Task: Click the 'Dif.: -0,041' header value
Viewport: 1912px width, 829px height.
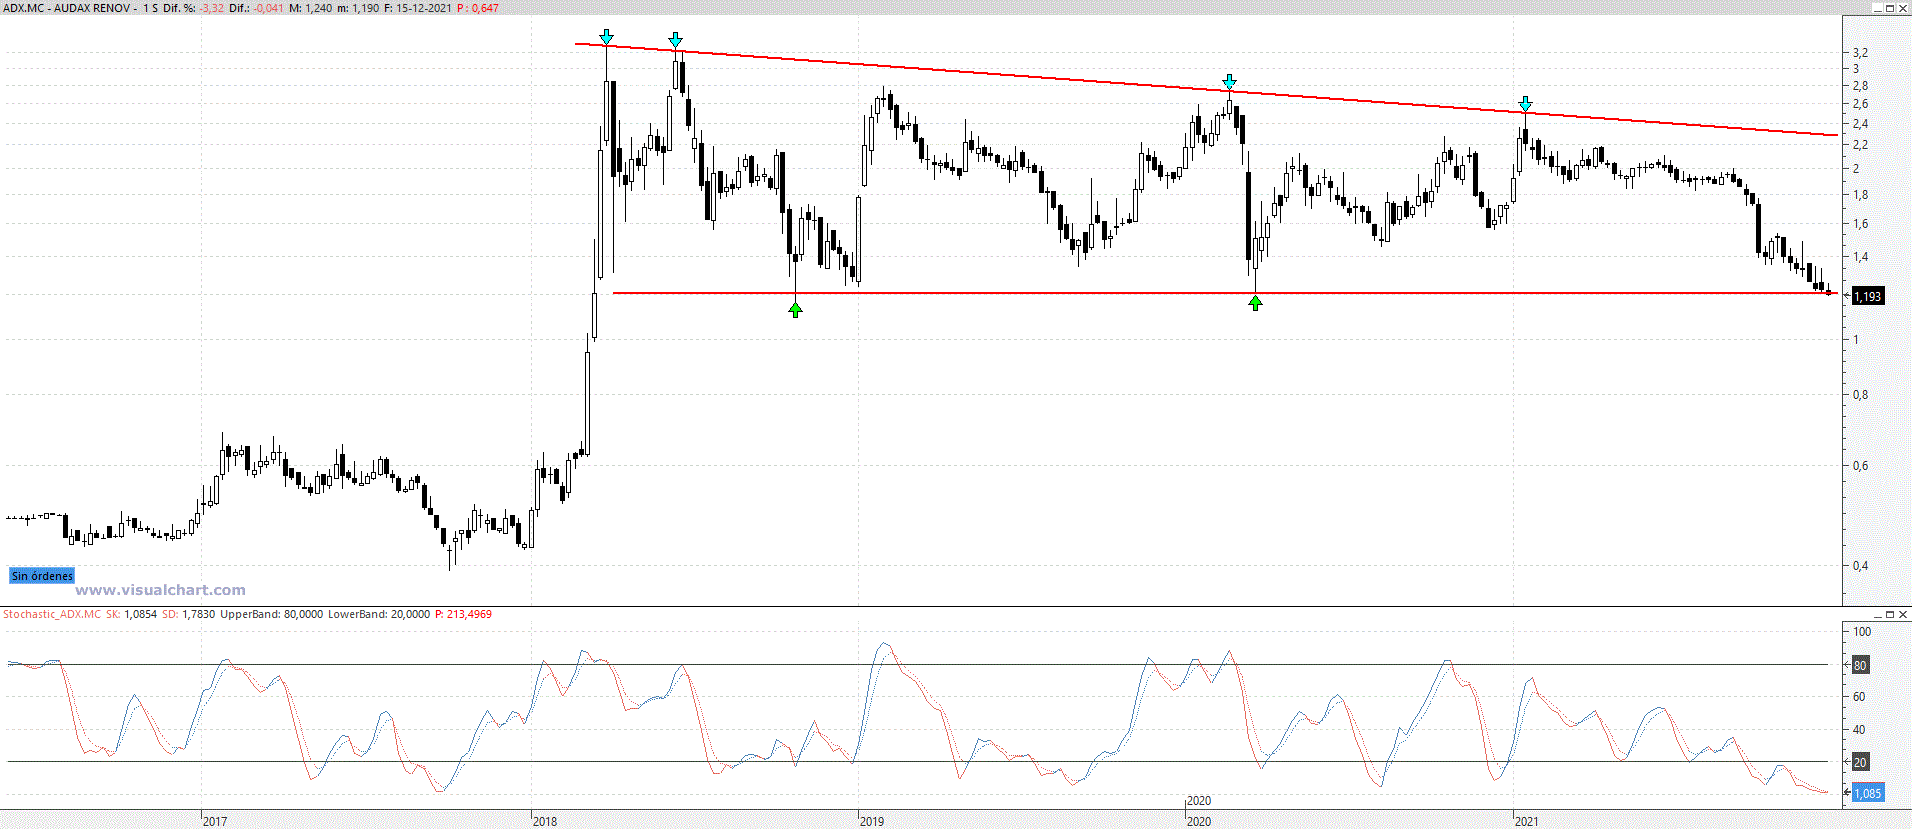Action: coord(256,8)
